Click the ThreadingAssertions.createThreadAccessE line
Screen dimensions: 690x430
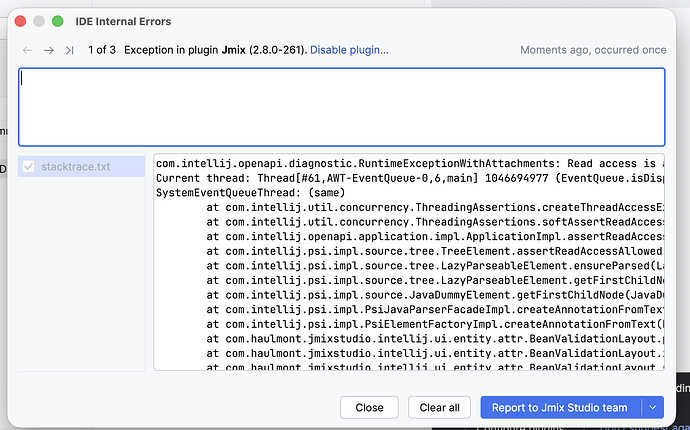[x=435, y=207]
